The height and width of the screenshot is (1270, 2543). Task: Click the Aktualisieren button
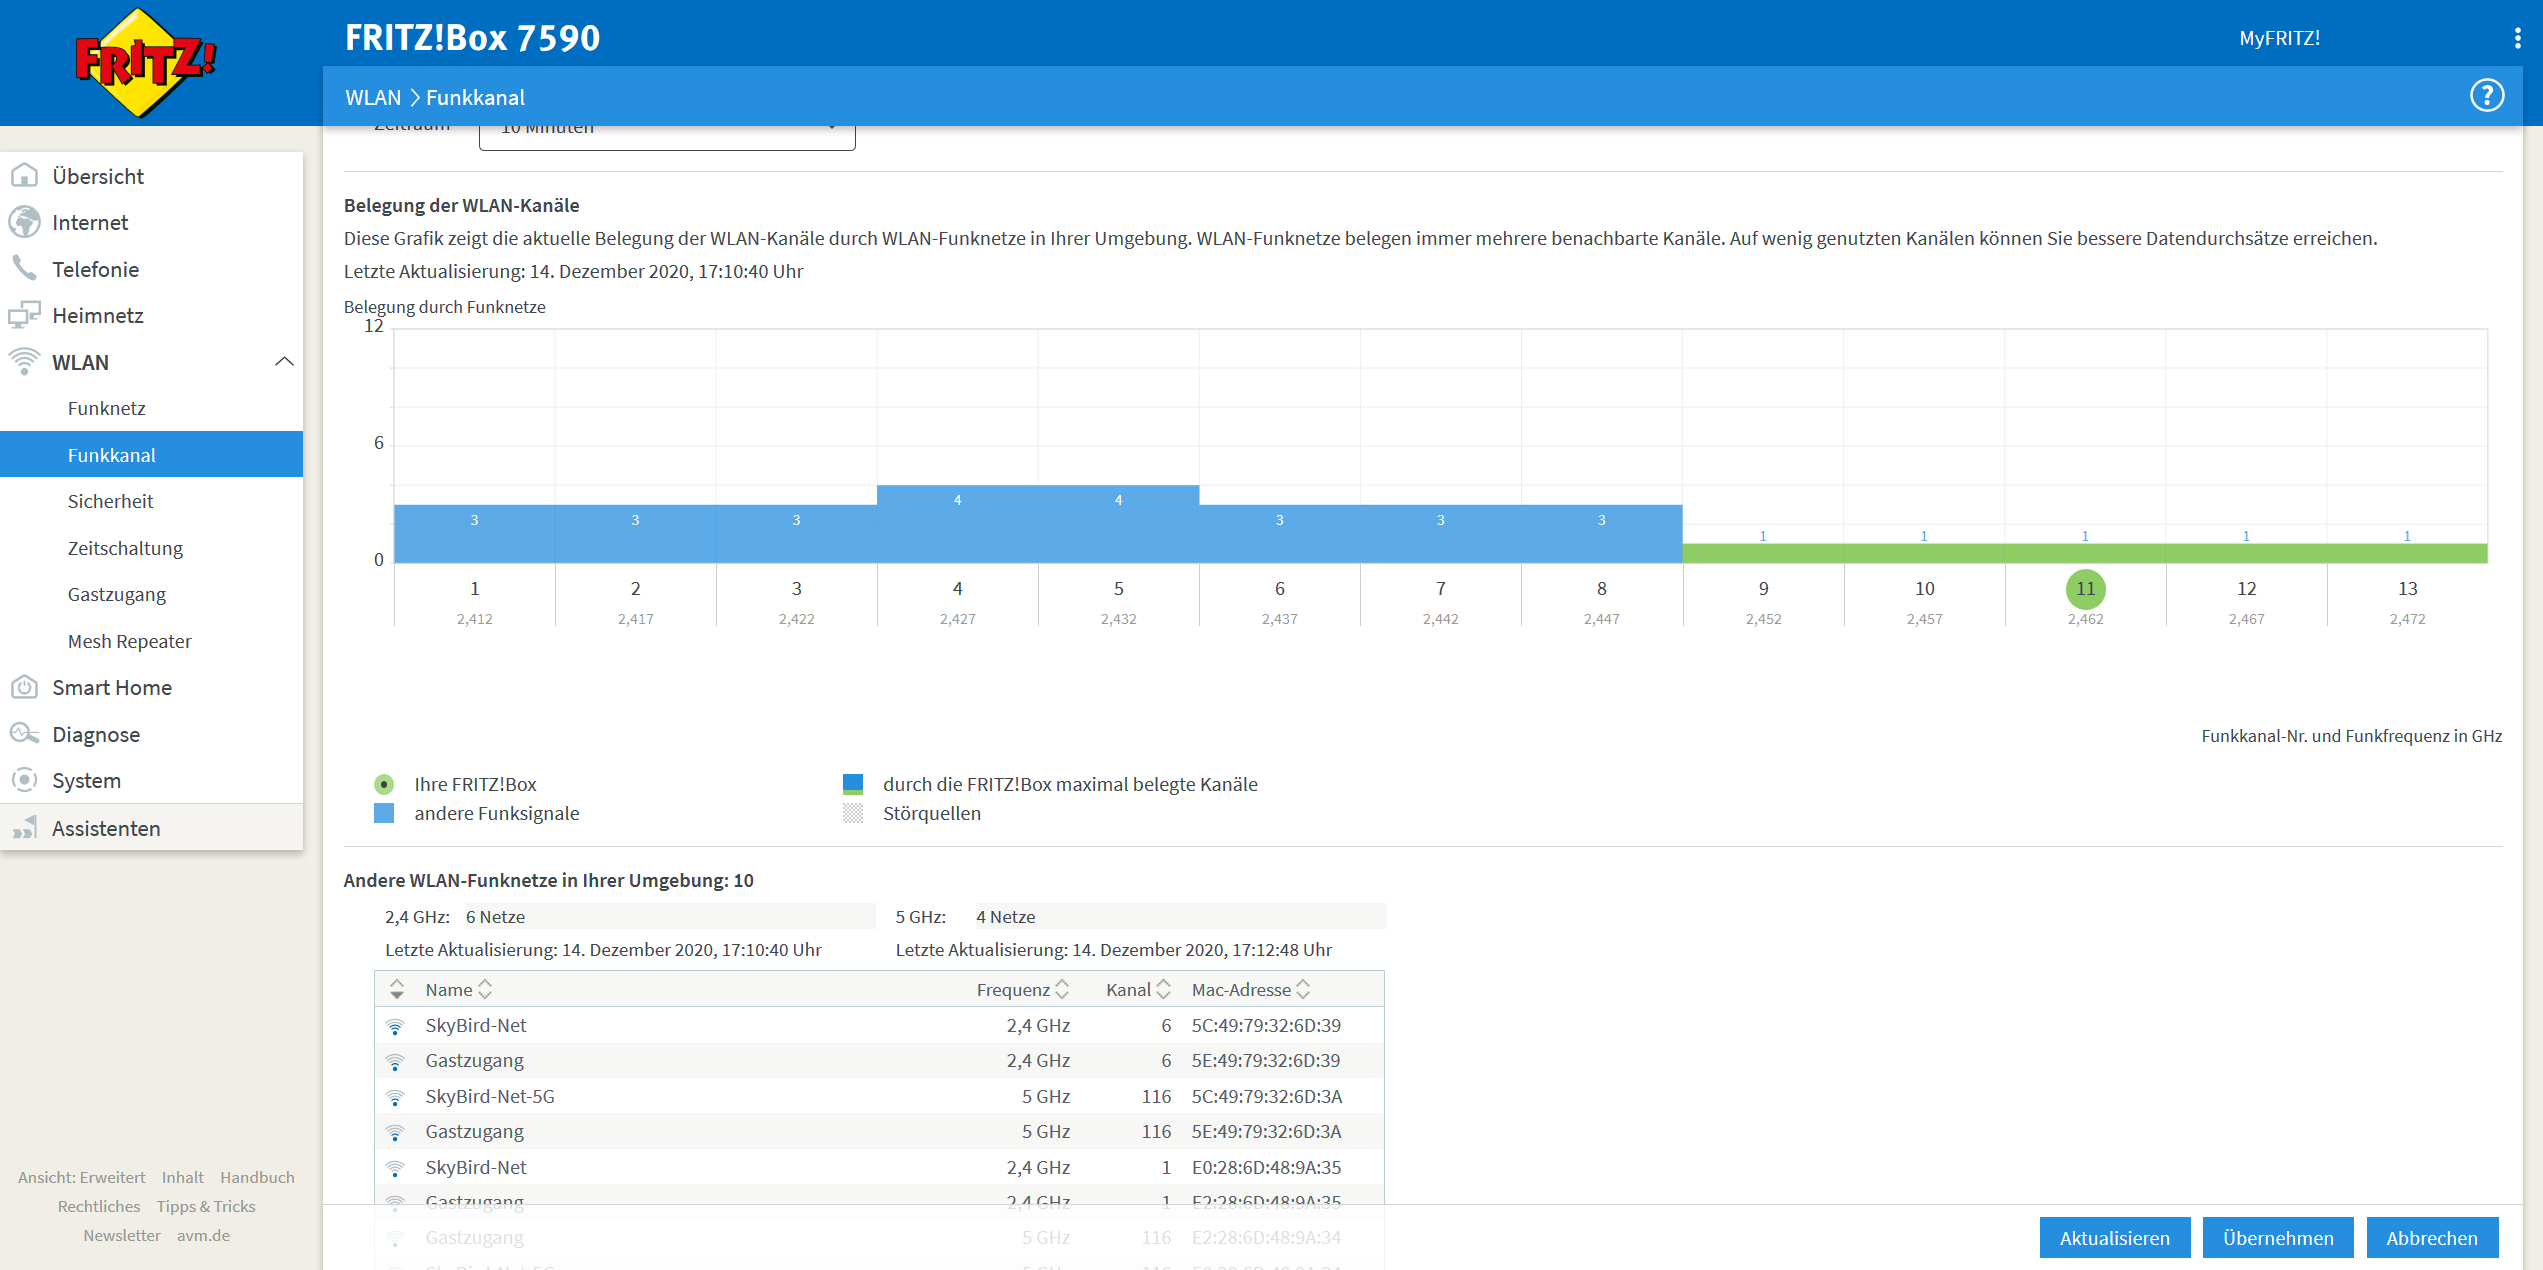2114,1238
